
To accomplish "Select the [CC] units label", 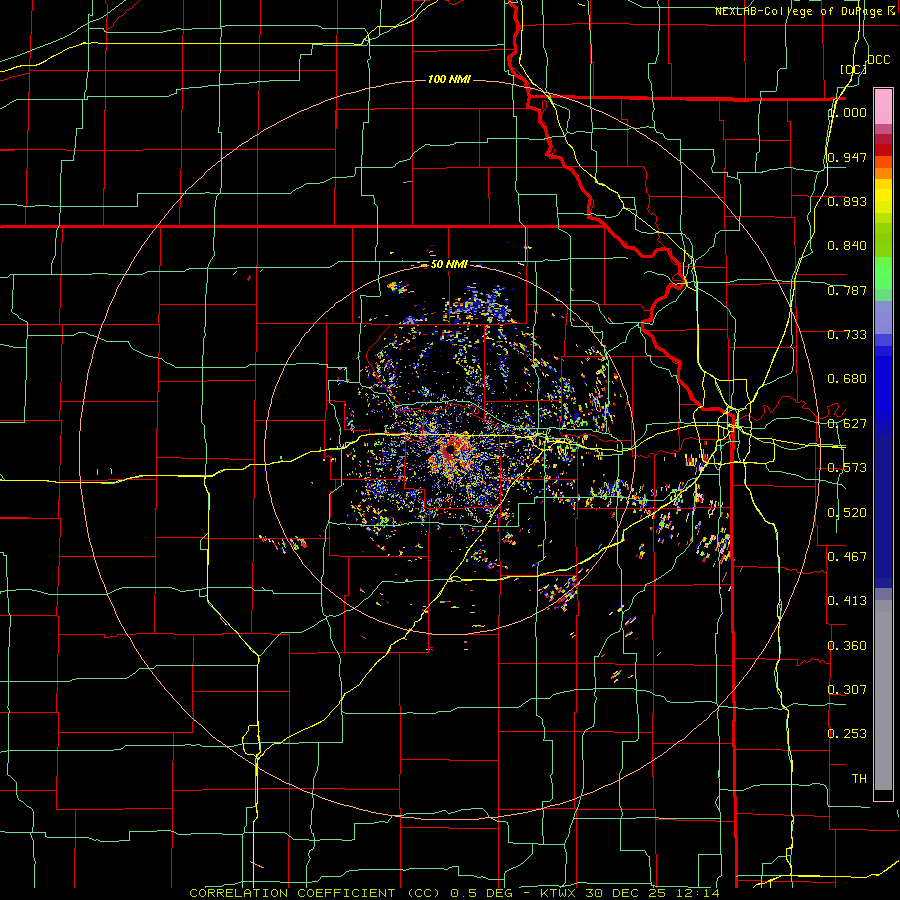I will (853, 69).
